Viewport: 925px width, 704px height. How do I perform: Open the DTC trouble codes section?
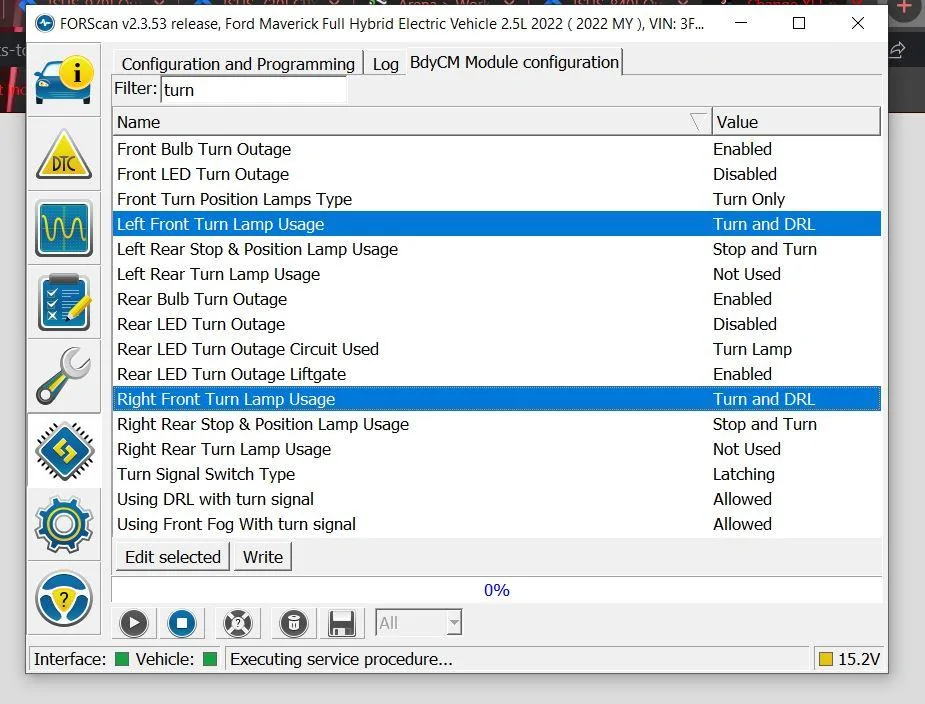[64, 155]
